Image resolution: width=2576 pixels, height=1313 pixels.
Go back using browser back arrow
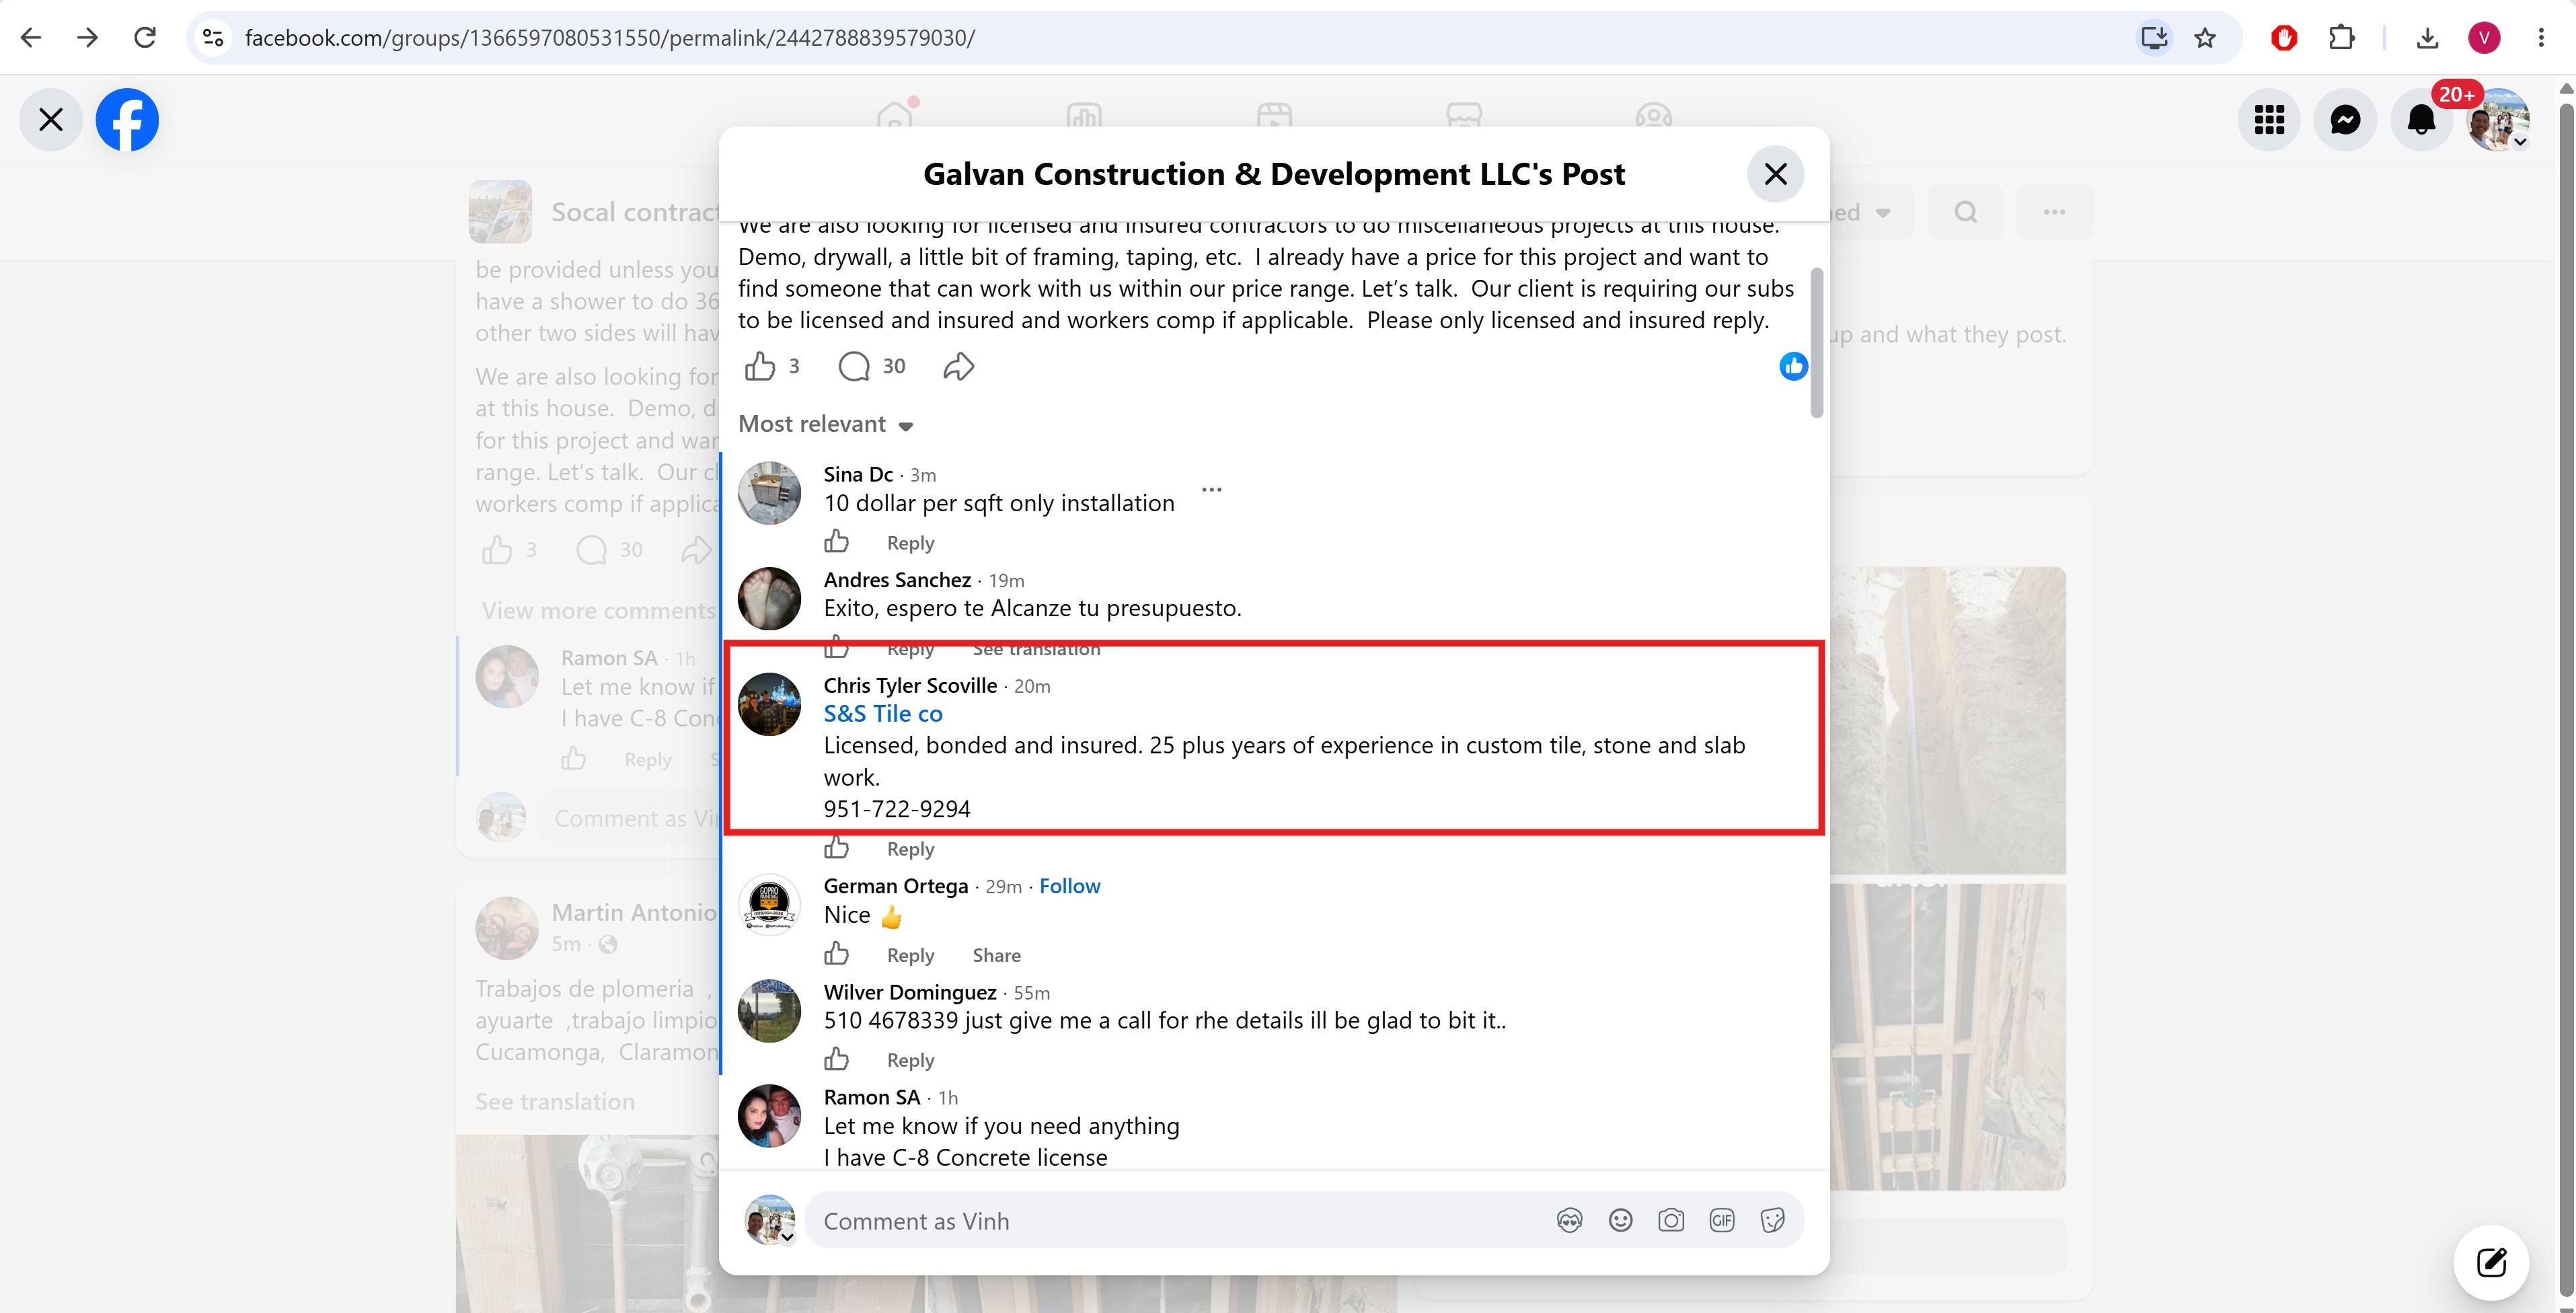[31, 38]
